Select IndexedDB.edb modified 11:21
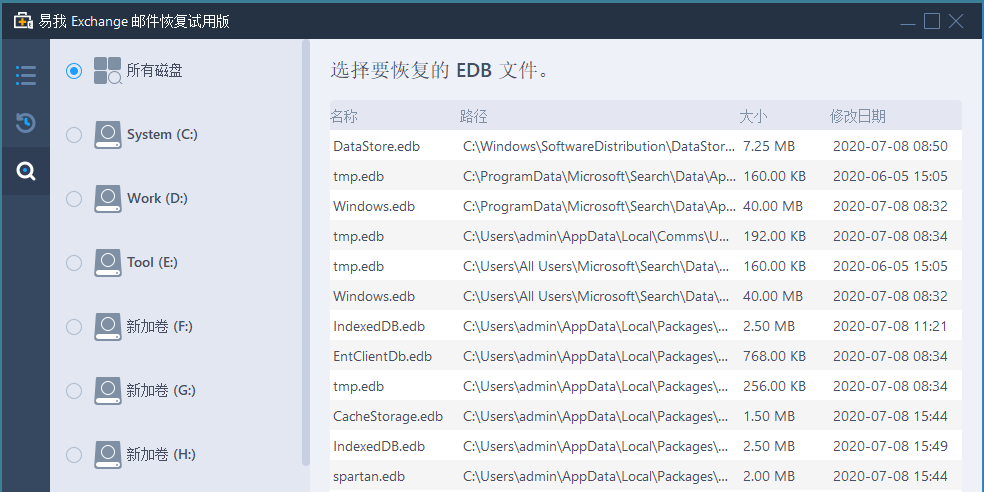 (646, 326)
